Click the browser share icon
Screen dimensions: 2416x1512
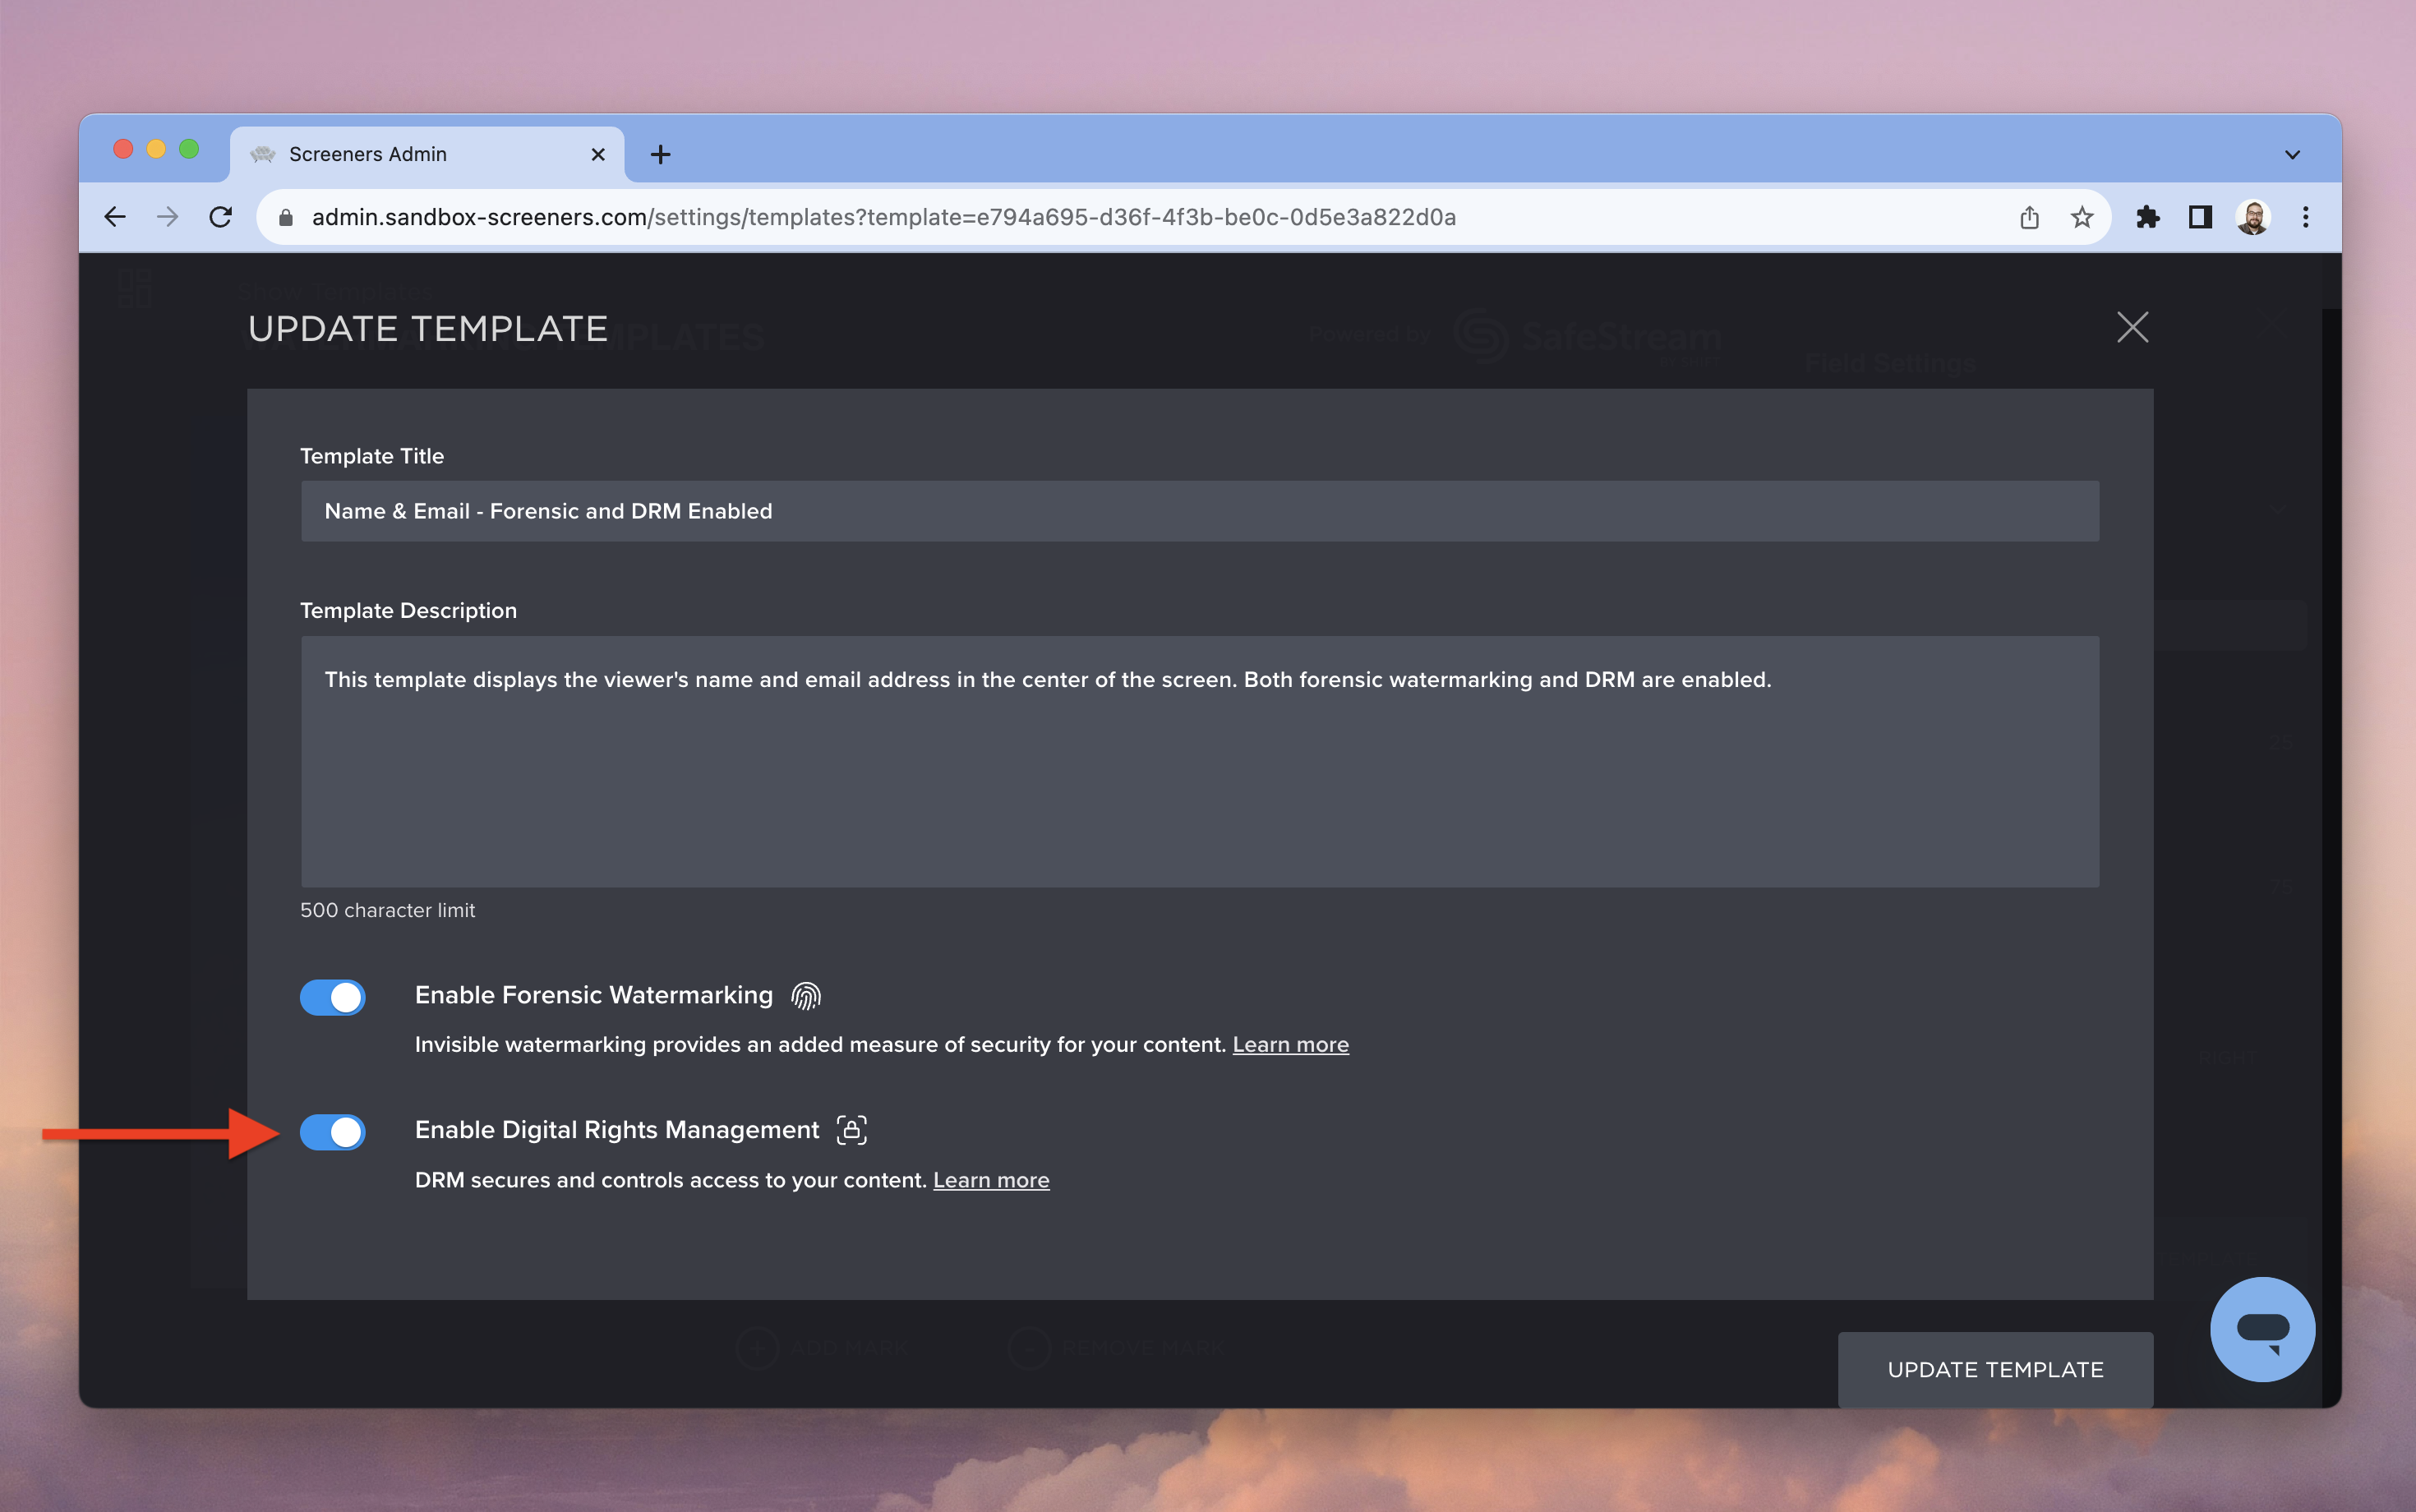tap(2029, 217)
